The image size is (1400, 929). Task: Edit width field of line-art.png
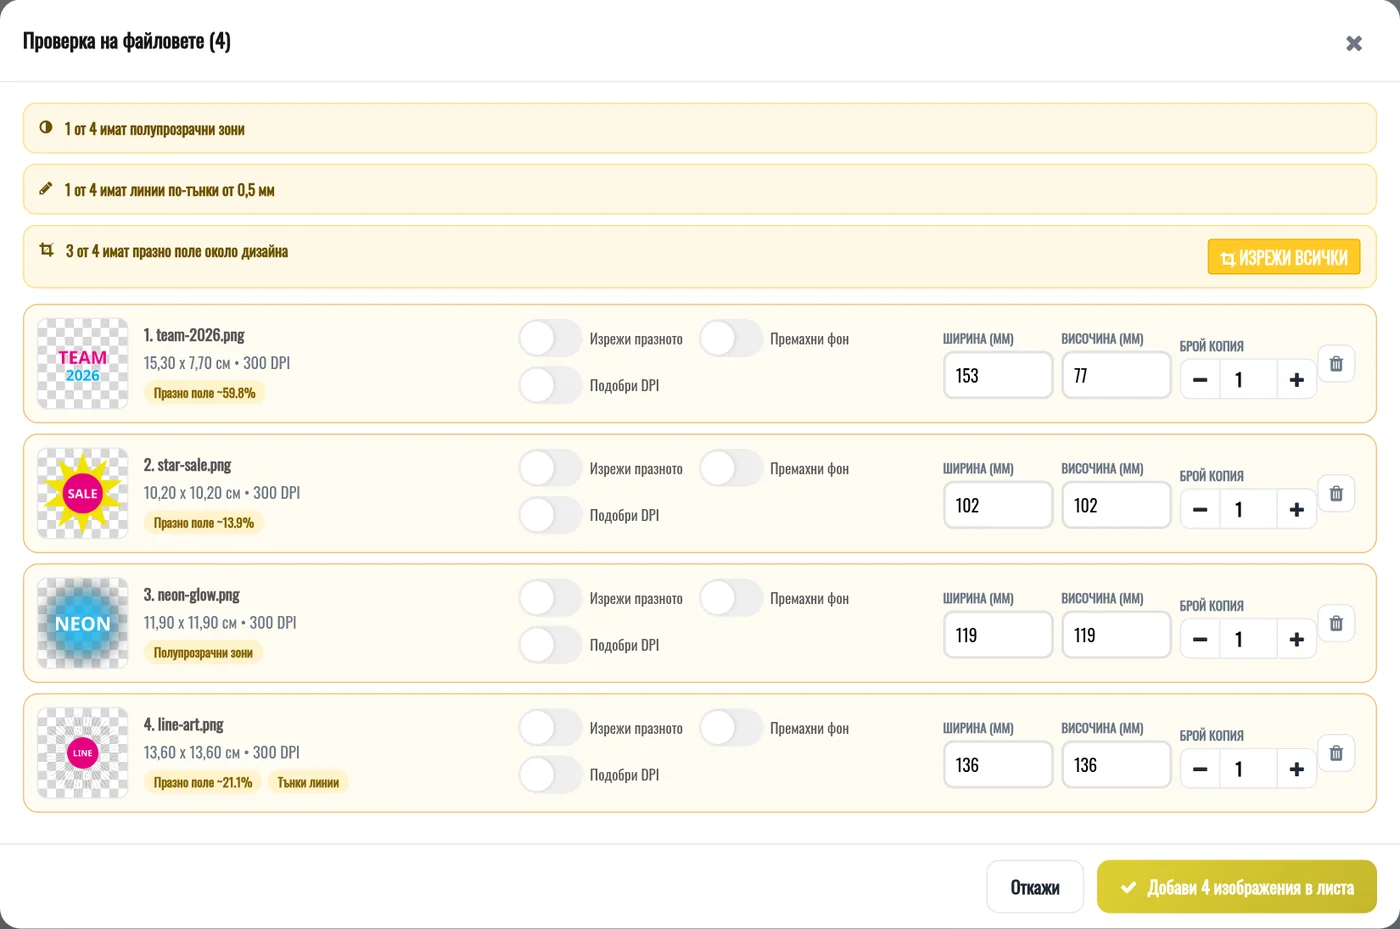point(998,766)
